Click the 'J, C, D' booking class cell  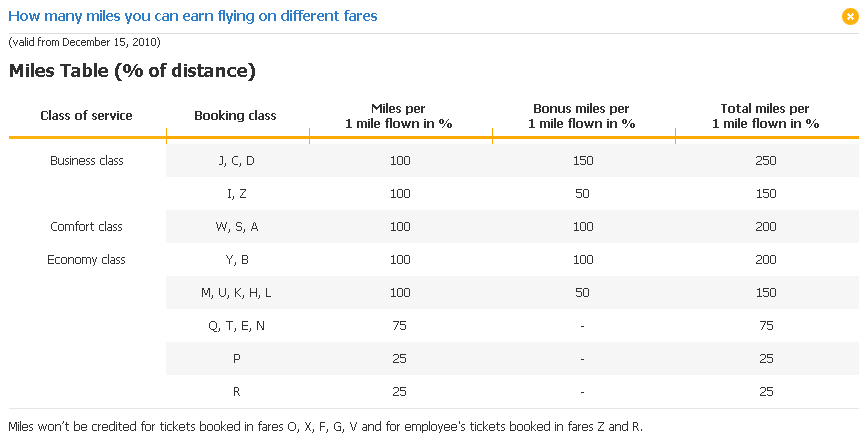click(x=236, y=161)
